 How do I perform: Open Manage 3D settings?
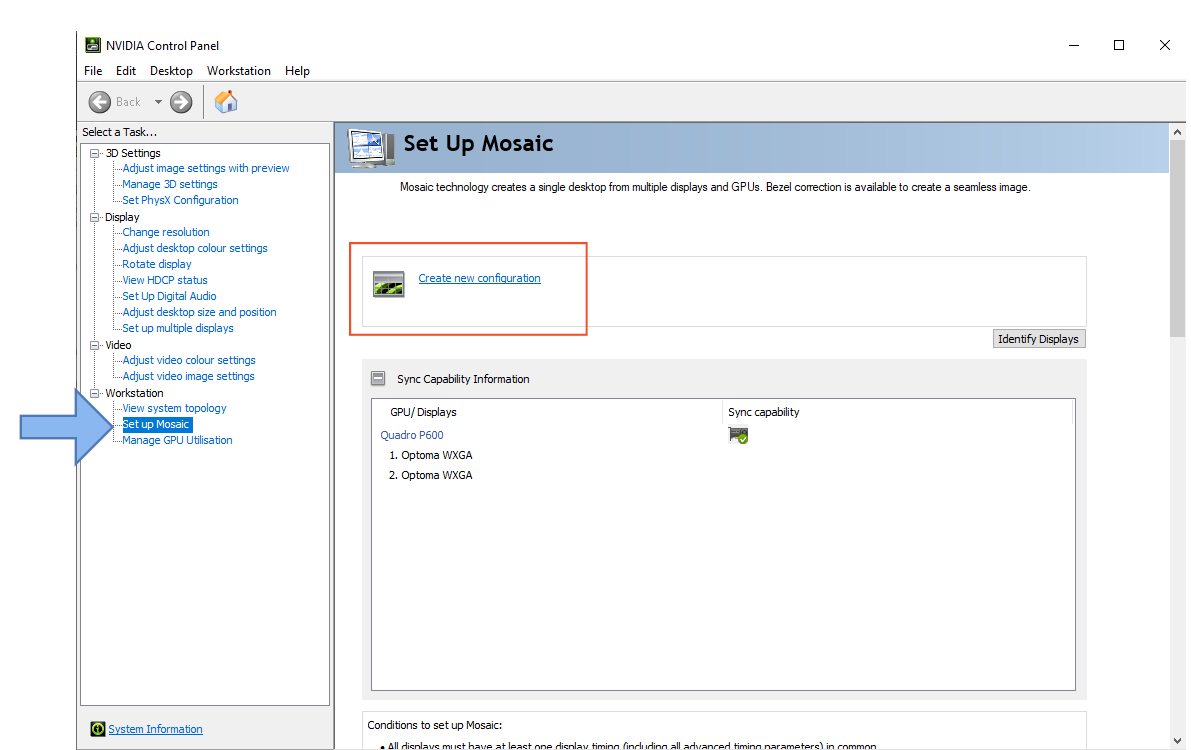pyautogui.click(x=169, y=184)
